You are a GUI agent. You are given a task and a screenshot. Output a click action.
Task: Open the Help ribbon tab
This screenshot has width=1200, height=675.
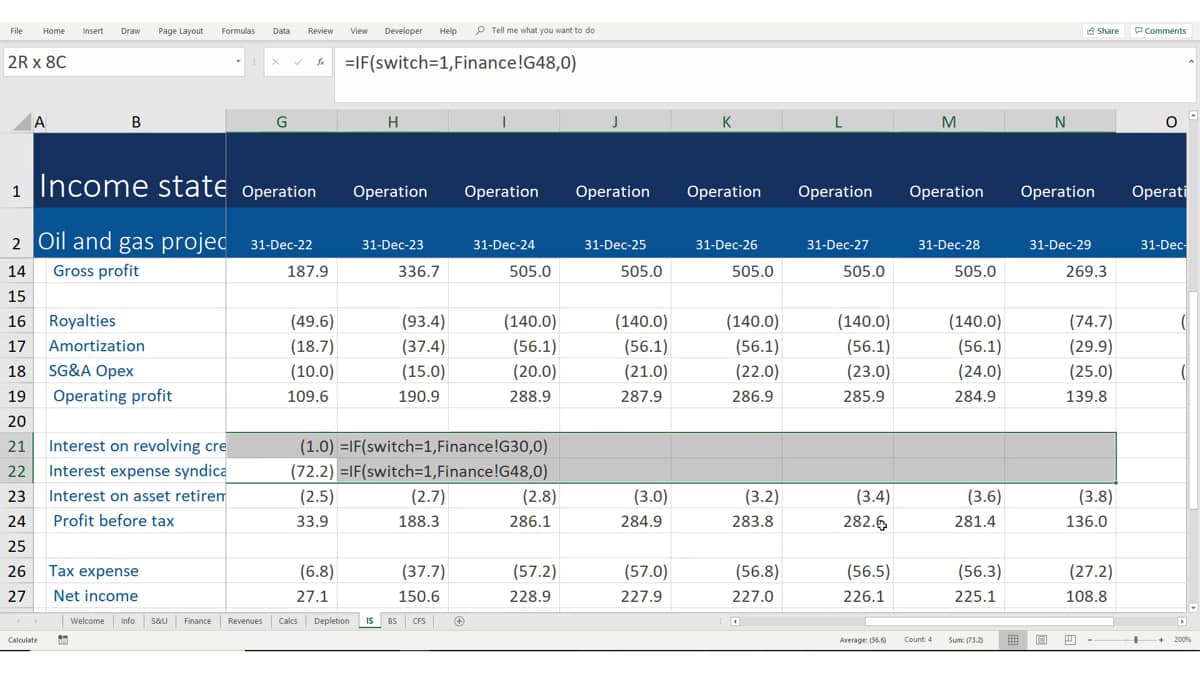click(449, 31)
